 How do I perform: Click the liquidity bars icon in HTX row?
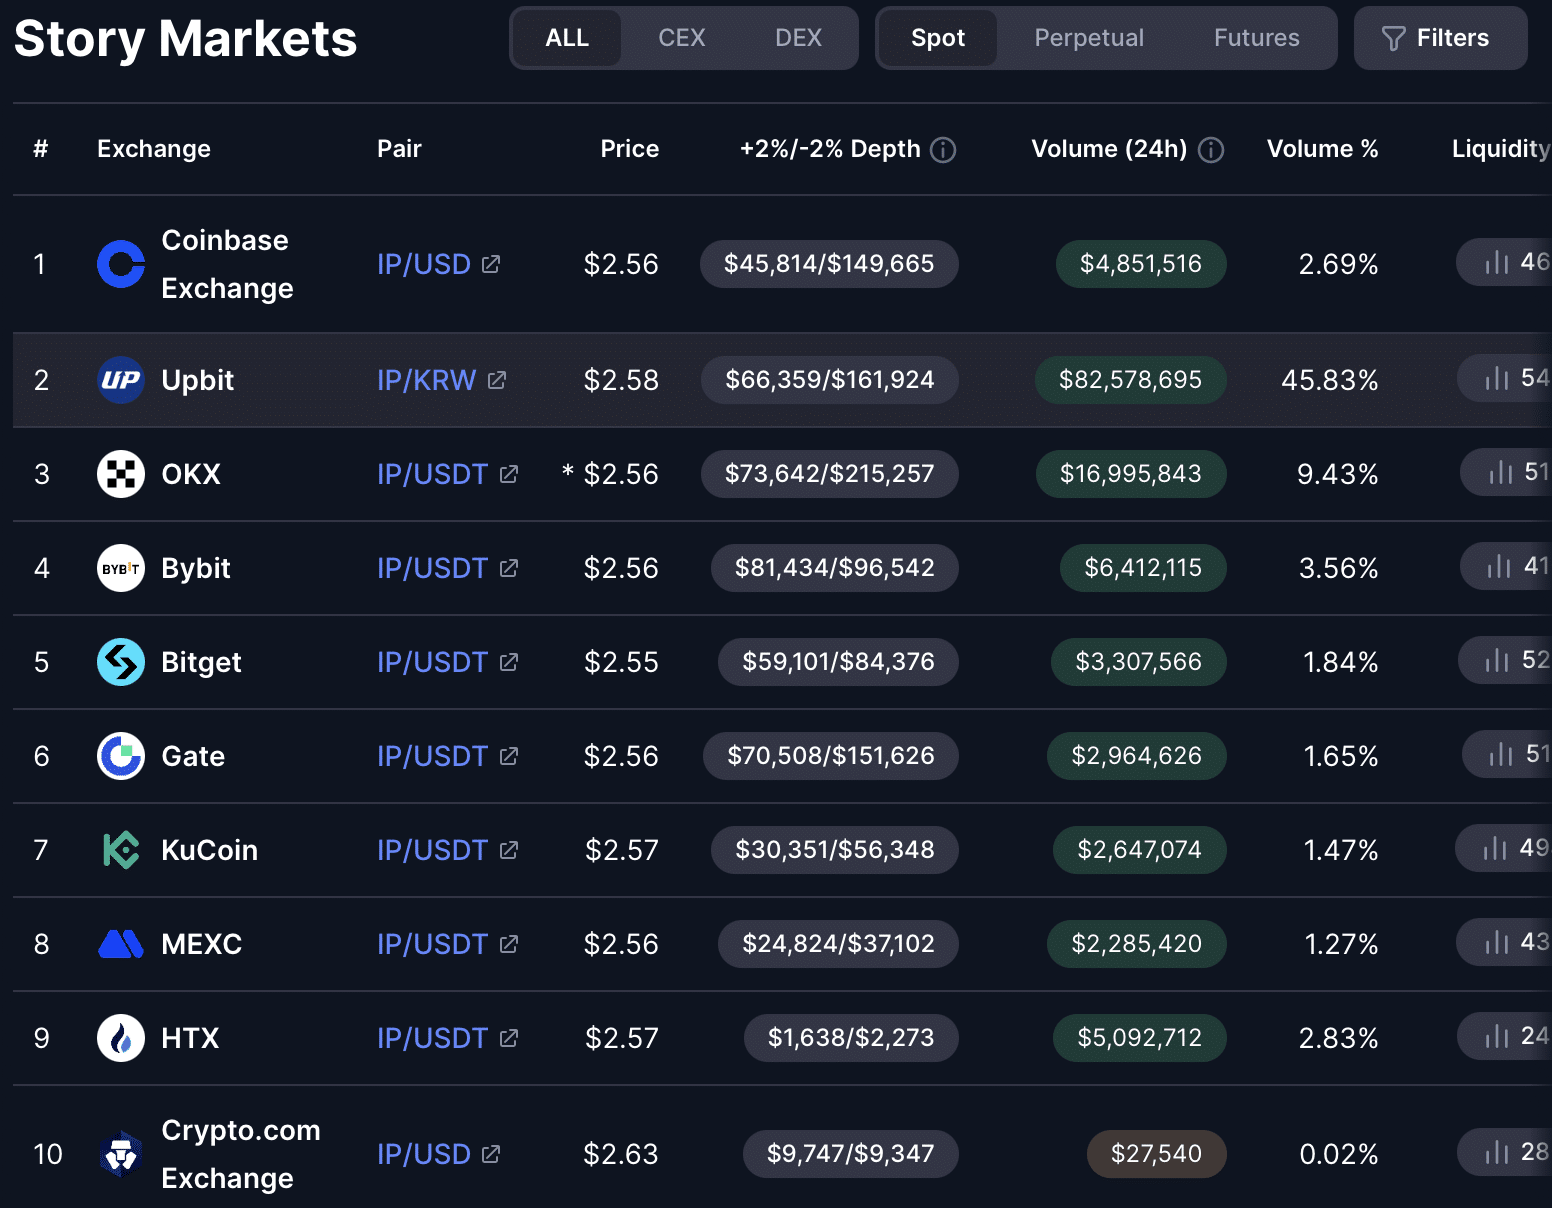1497,1036
